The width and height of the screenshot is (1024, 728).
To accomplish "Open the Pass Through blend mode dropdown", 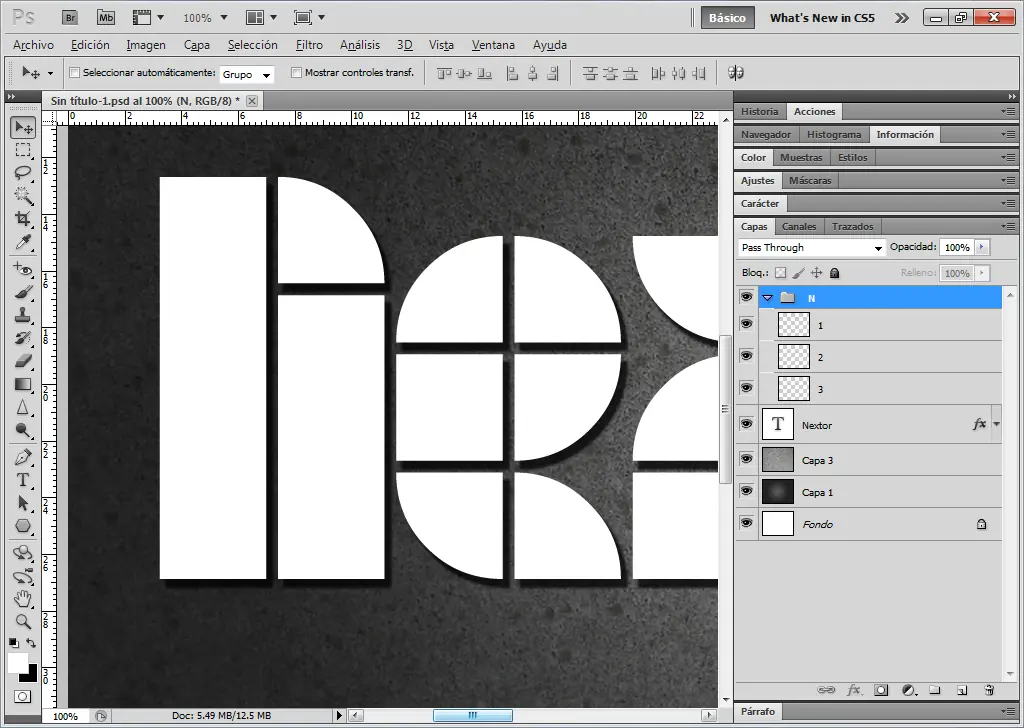I will (x=812, y=248).
